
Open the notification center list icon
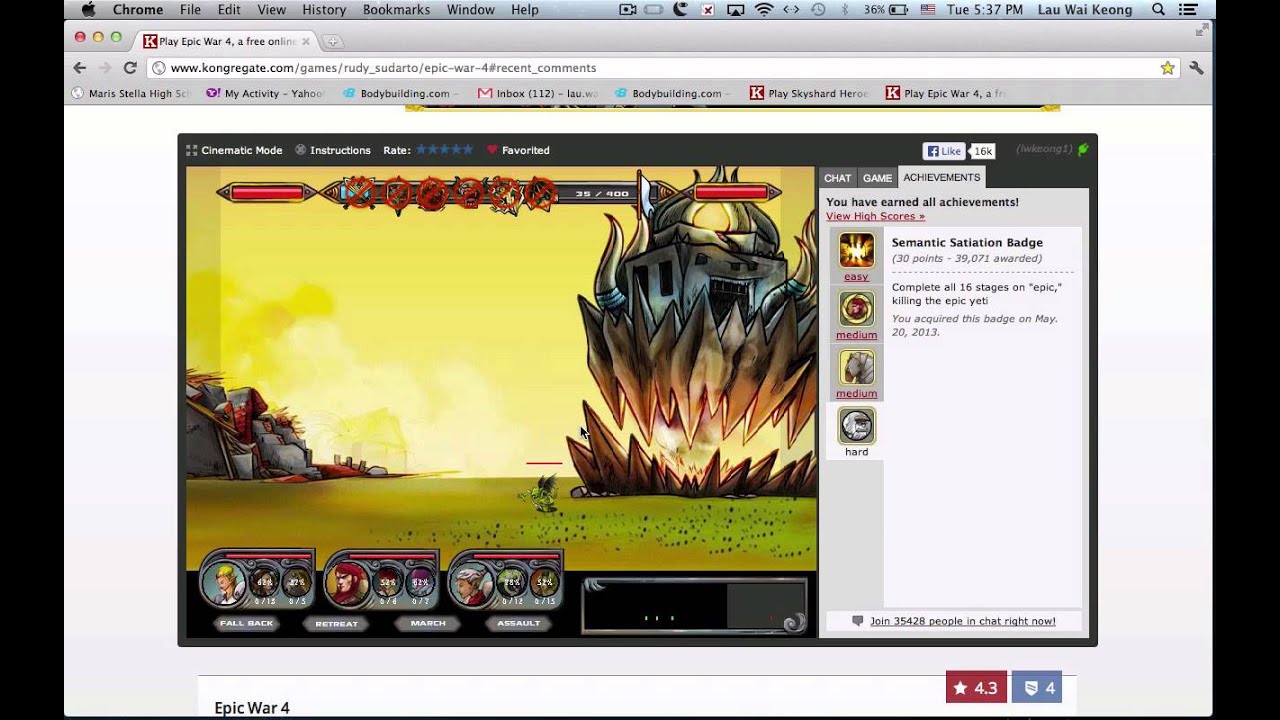[x=1188, y=10]
